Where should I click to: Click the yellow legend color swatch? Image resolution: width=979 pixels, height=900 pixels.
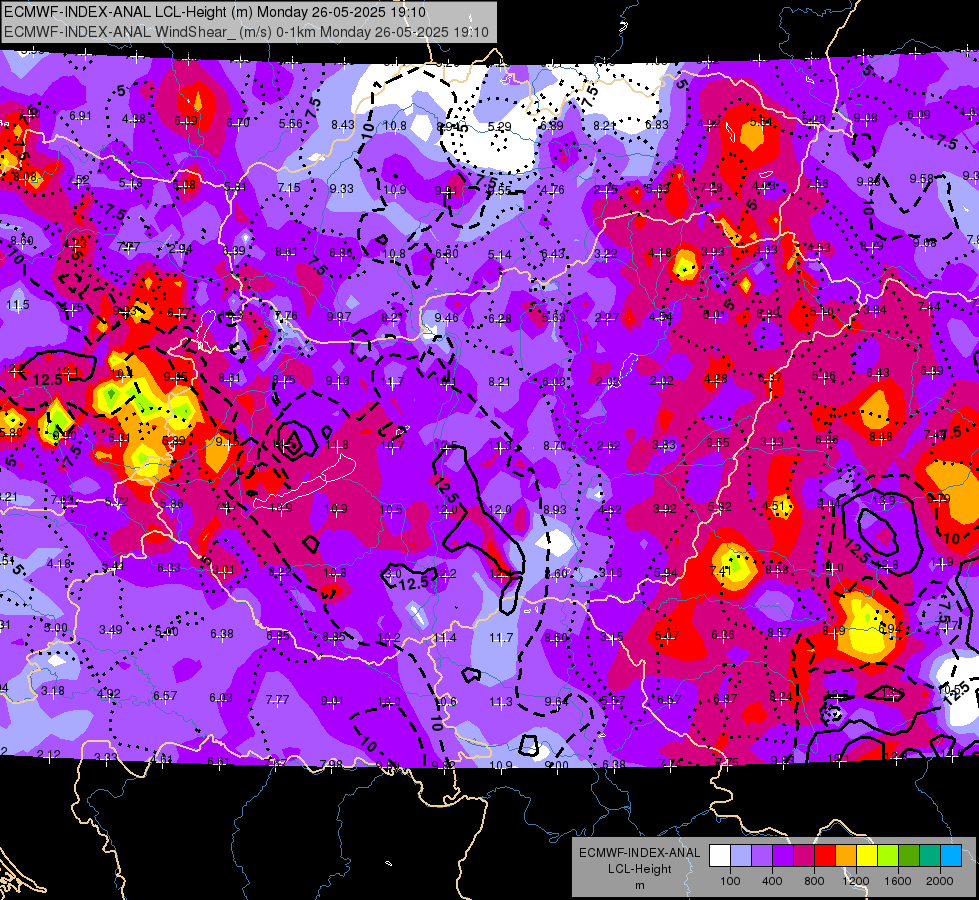point(867,856)
